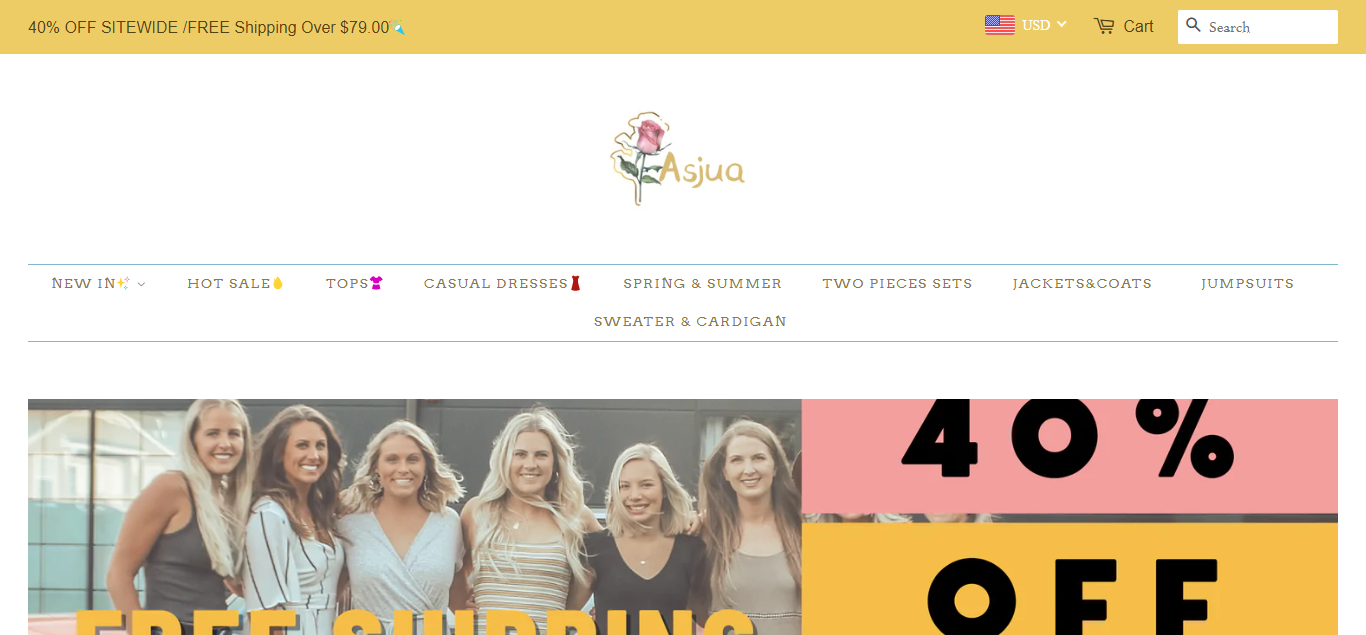Open the Spring & Summer menu
The image size is (1366, 635).
[702, 284]
